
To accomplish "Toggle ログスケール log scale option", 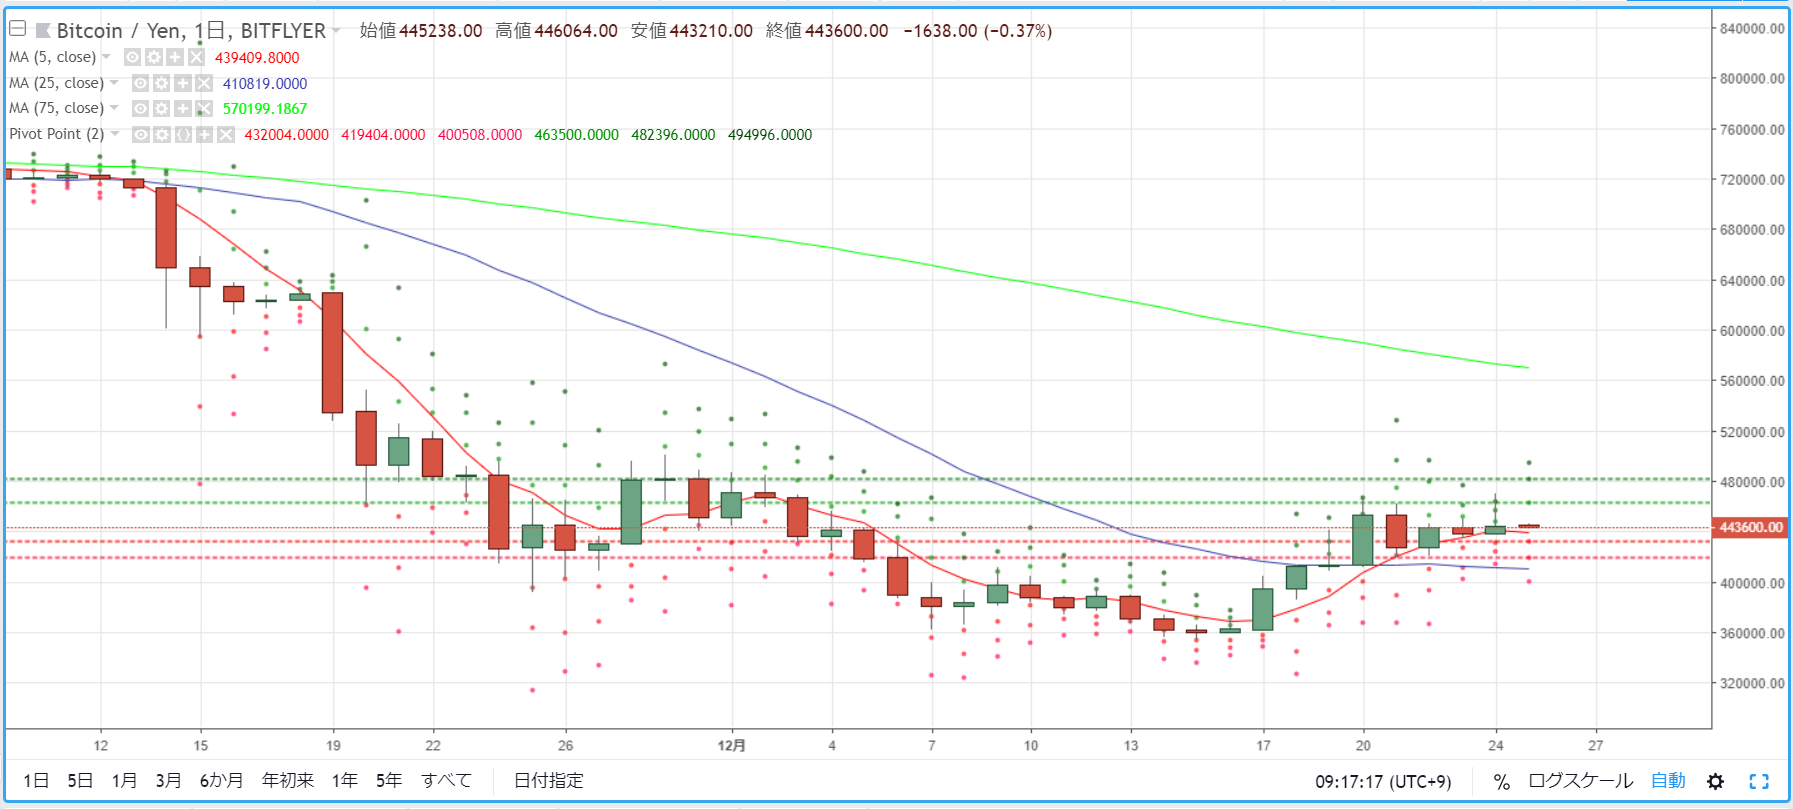I will pyautogui.click(x=1580, y=781).
